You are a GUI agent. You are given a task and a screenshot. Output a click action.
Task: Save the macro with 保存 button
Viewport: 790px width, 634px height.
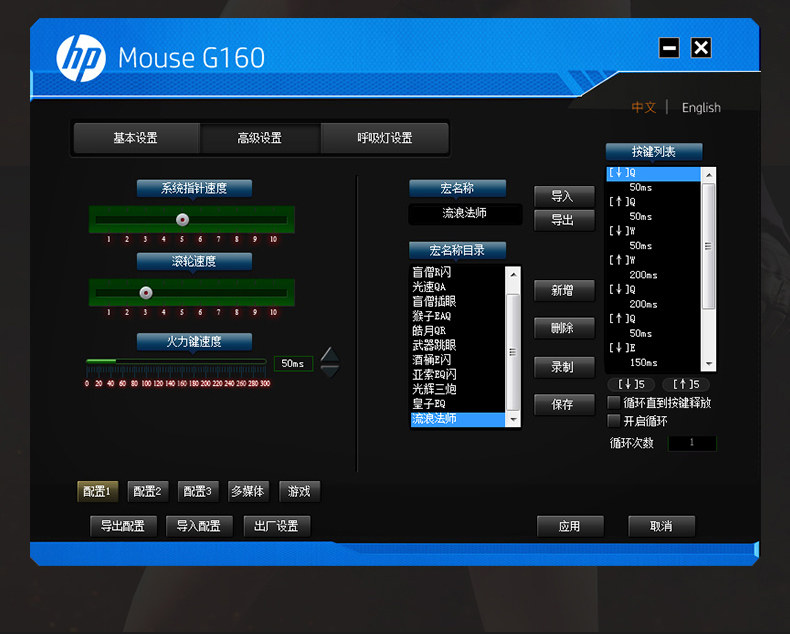point(564,405)
